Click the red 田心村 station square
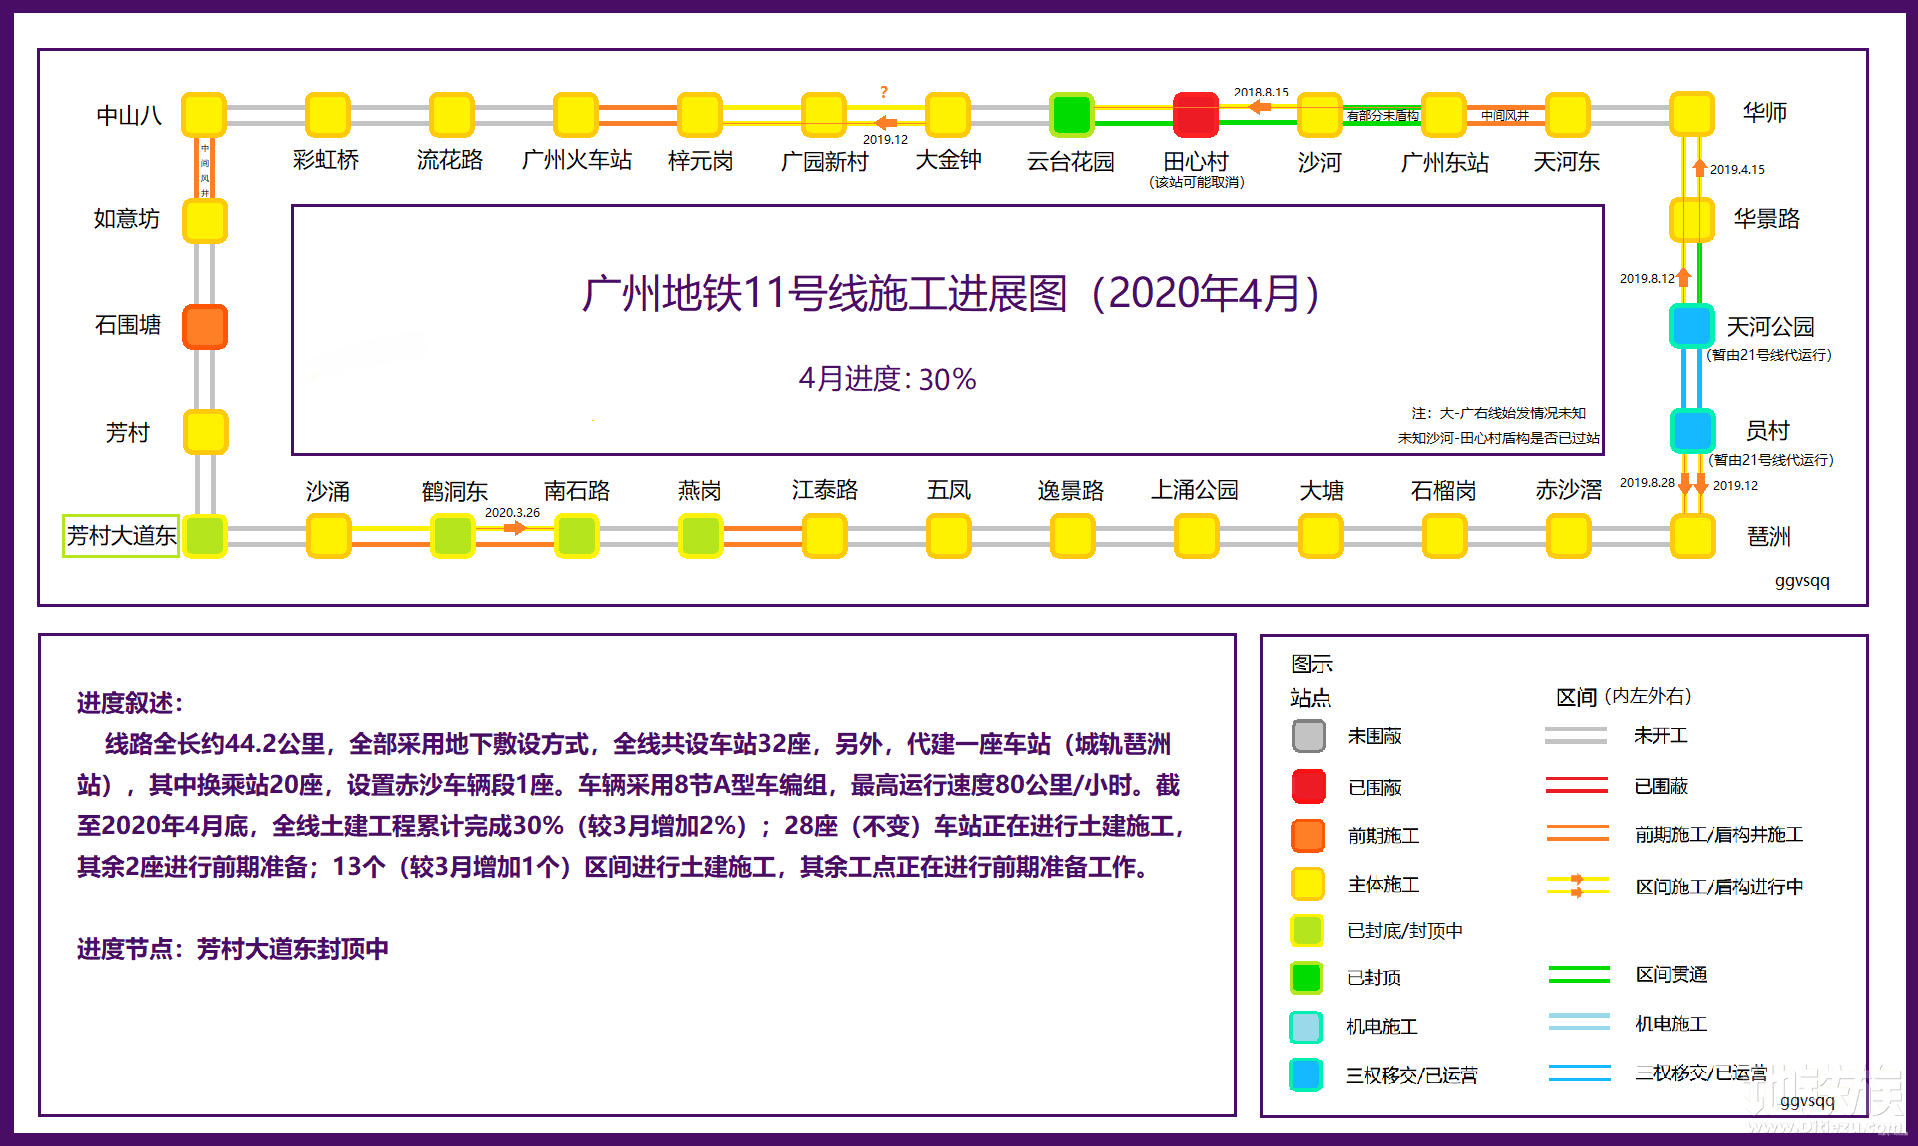The width and height of the screenshot is (1918, 1146). (x=1196, y=115)
